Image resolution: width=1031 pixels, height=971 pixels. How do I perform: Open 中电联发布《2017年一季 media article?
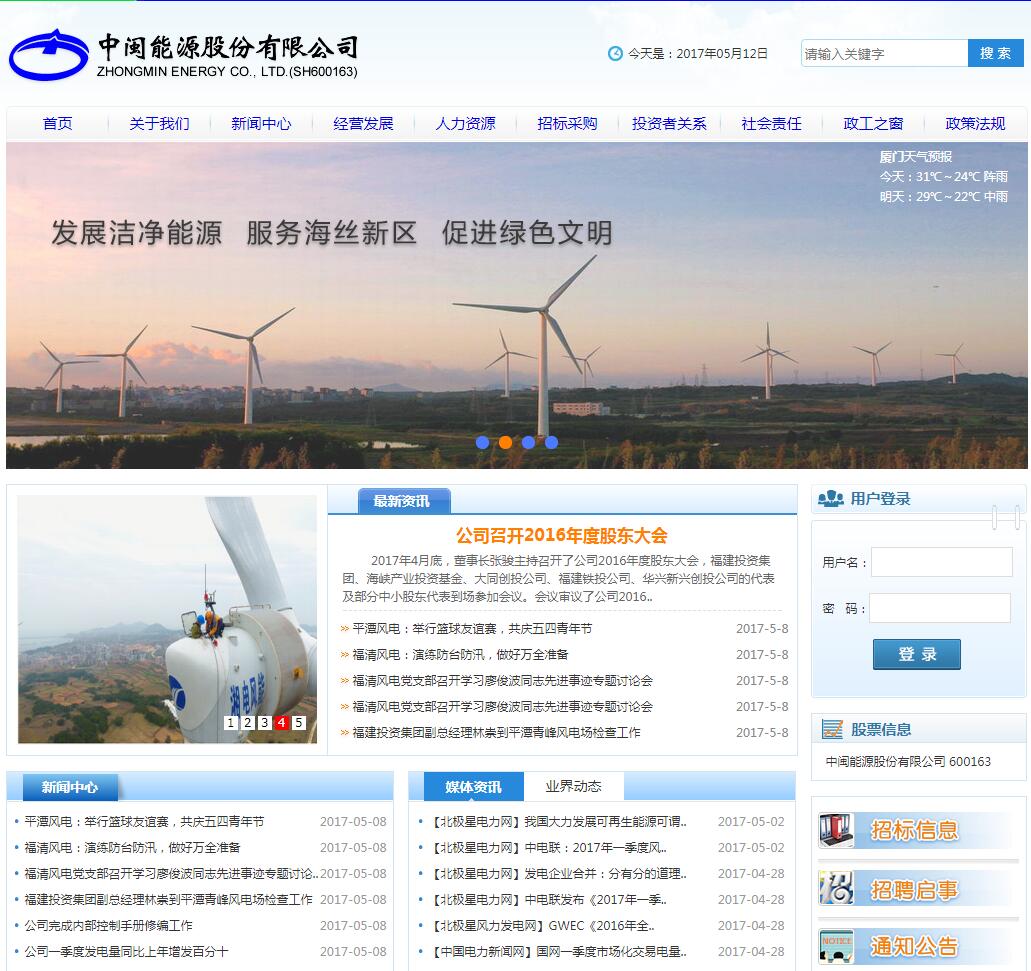(548, 899)
